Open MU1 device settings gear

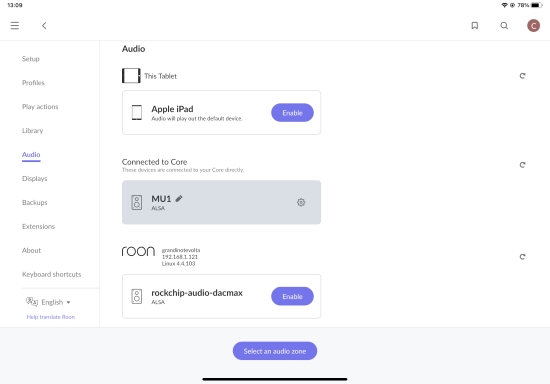coord(301,202)
